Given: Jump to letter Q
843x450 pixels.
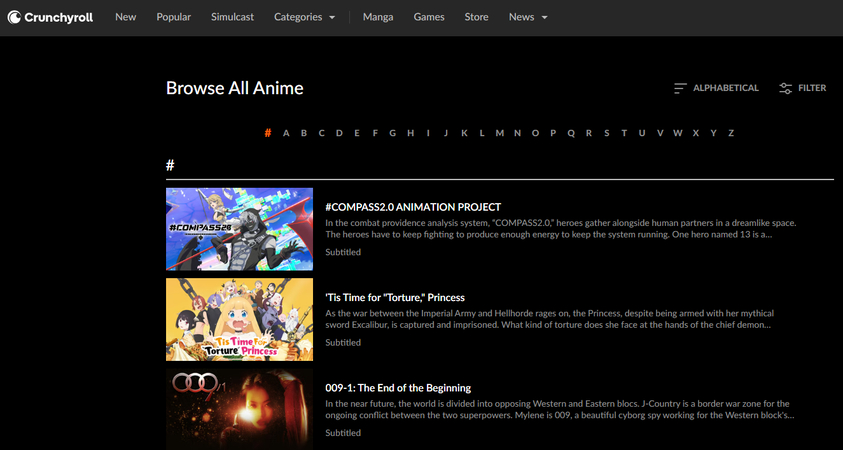Looking at the screenshot, I should 571,133.
